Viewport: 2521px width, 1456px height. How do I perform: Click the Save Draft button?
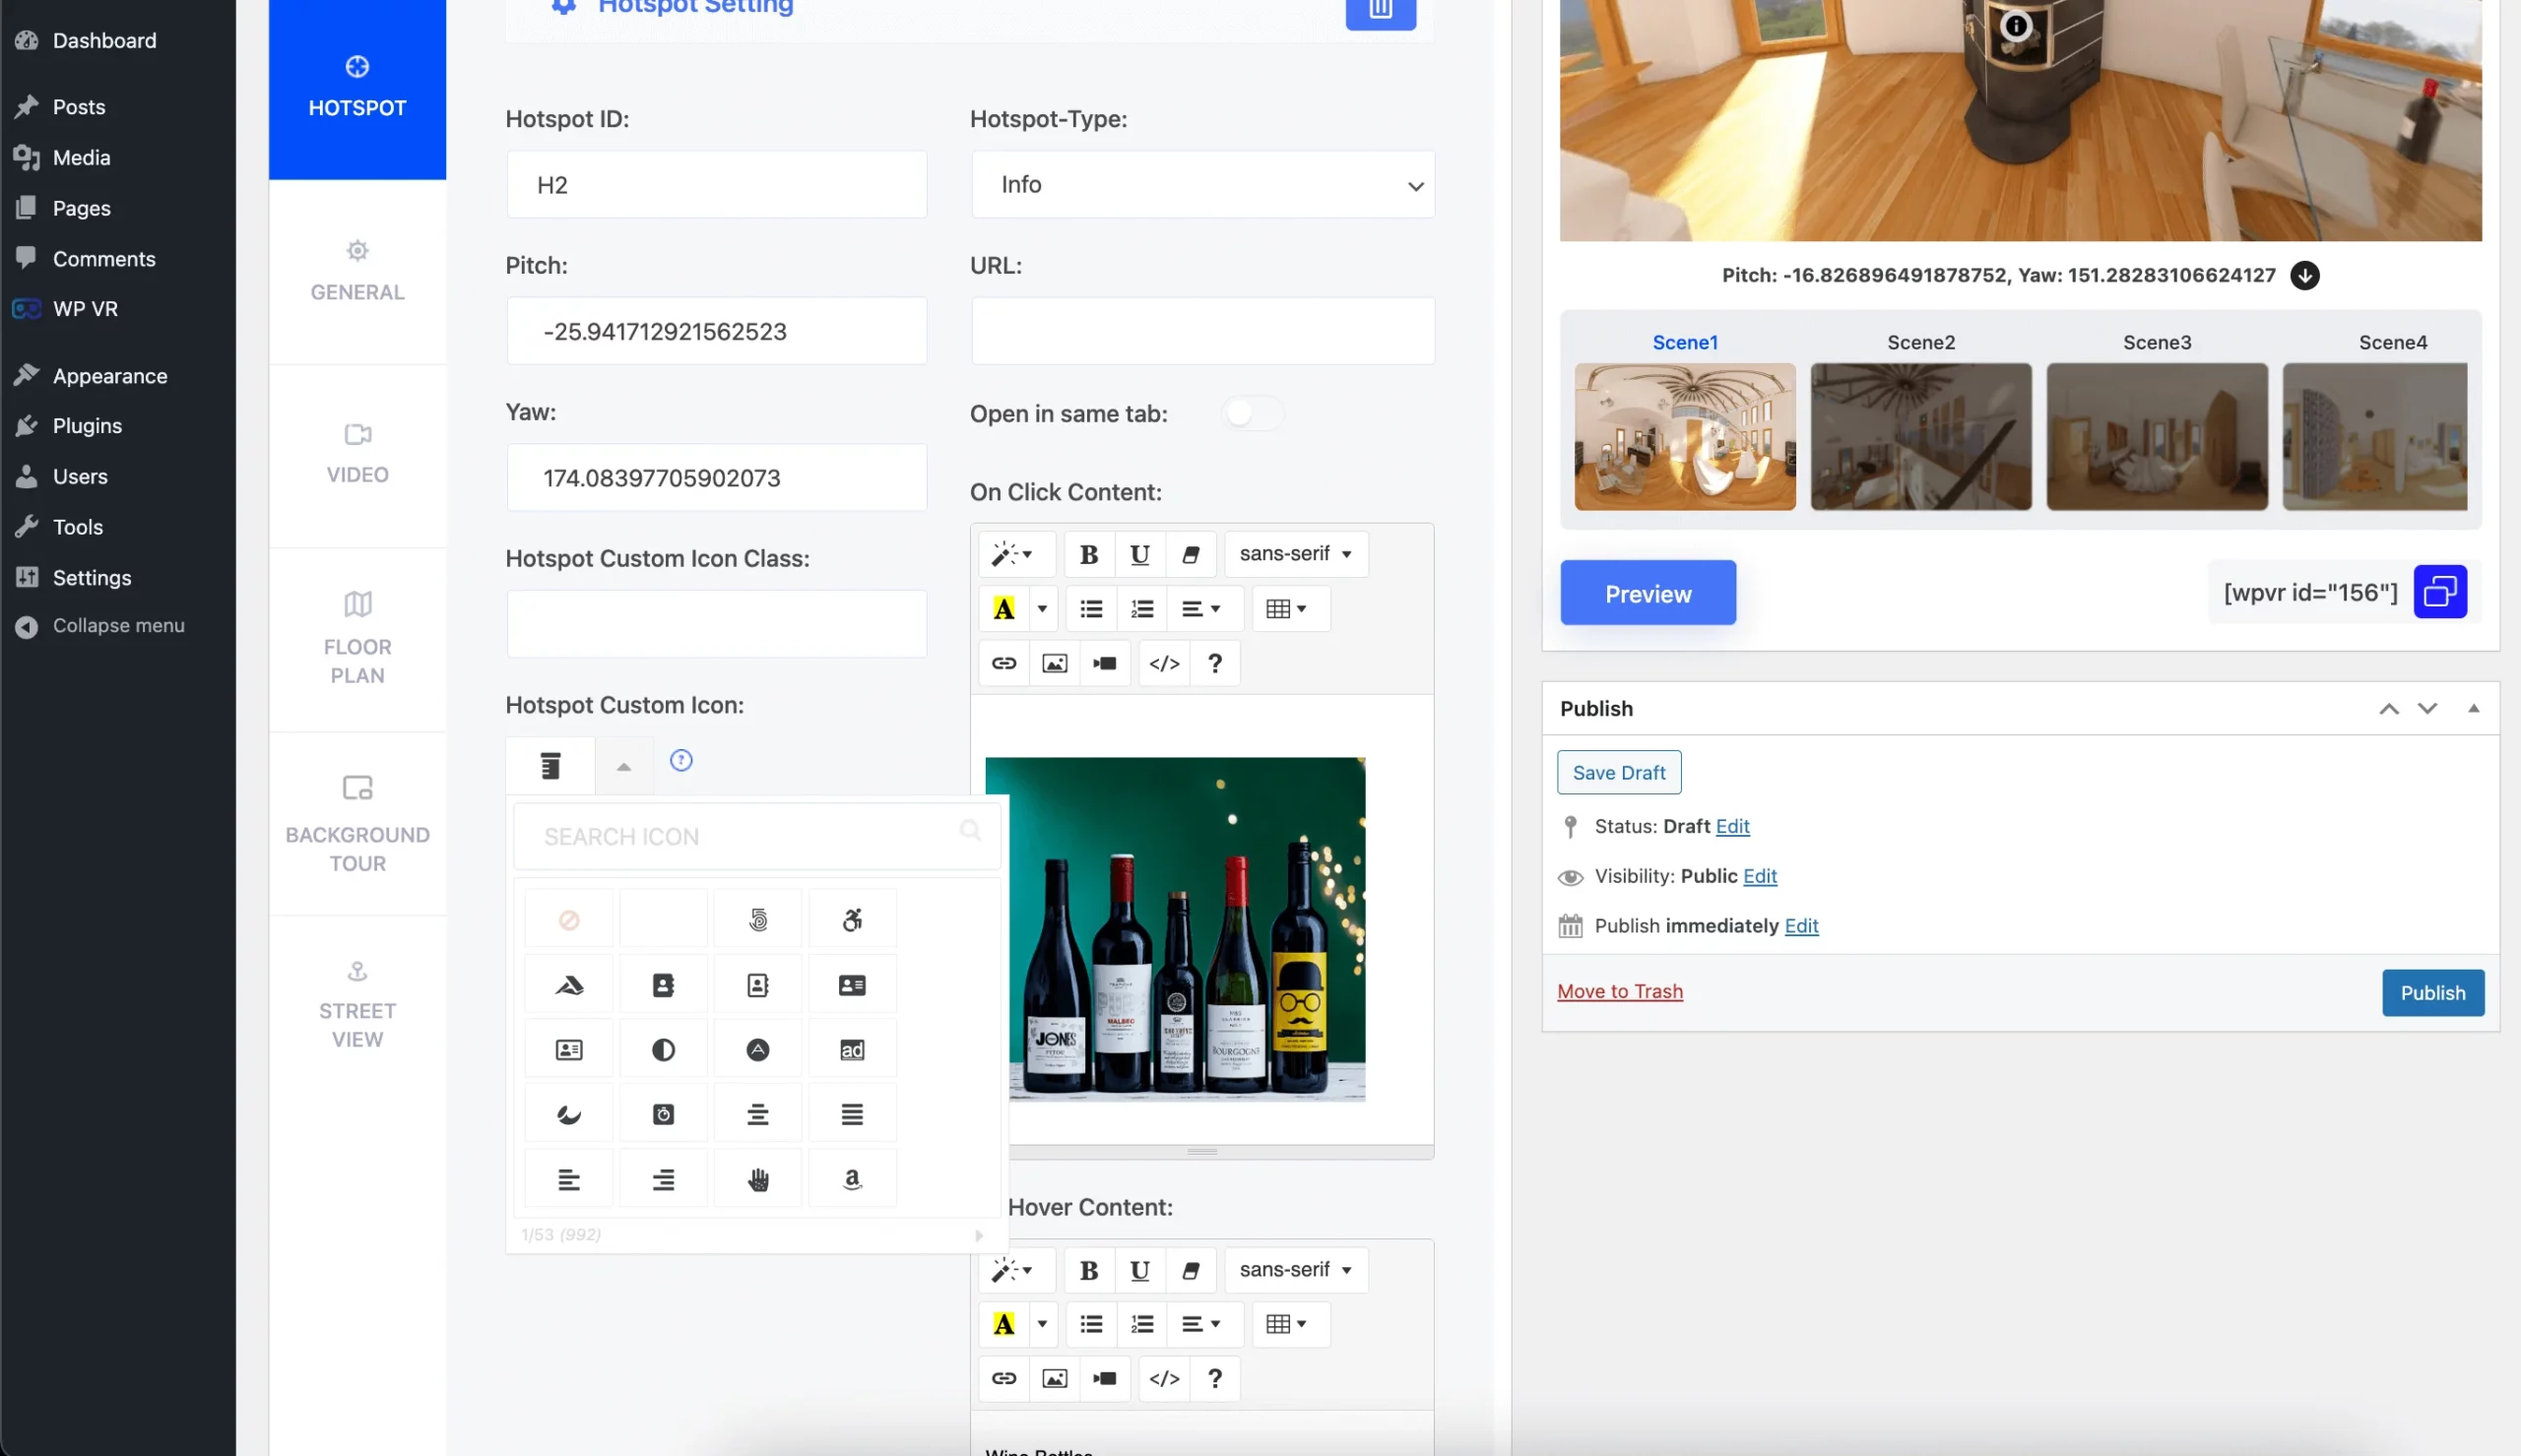(1619, 772)
